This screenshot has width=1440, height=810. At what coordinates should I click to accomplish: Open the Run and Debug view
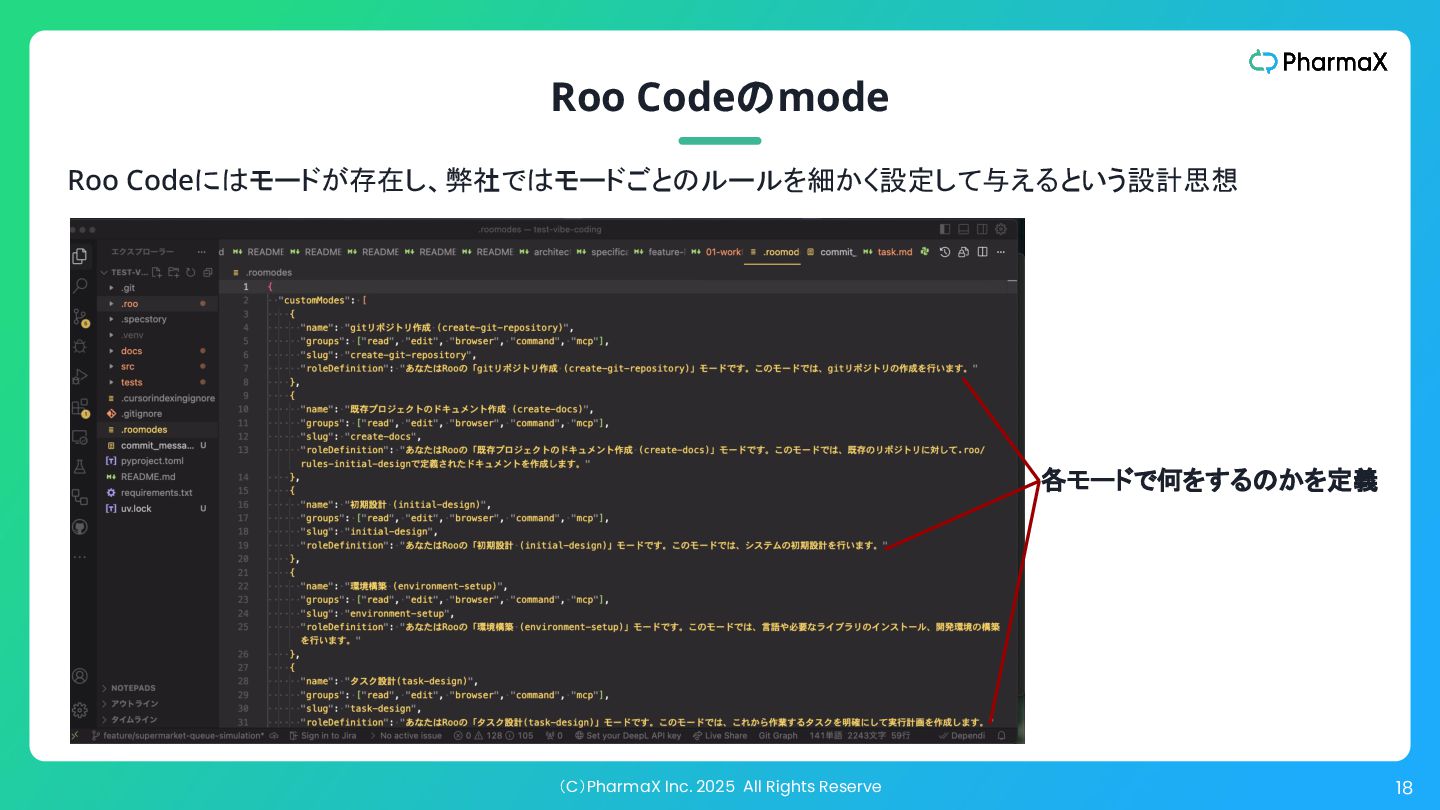tap(80, 377)
